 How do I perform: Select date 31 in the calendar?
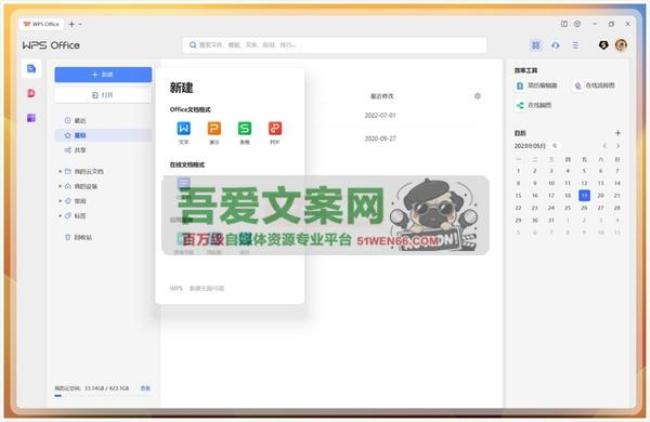pyautogui.click(x=551, y=220)
